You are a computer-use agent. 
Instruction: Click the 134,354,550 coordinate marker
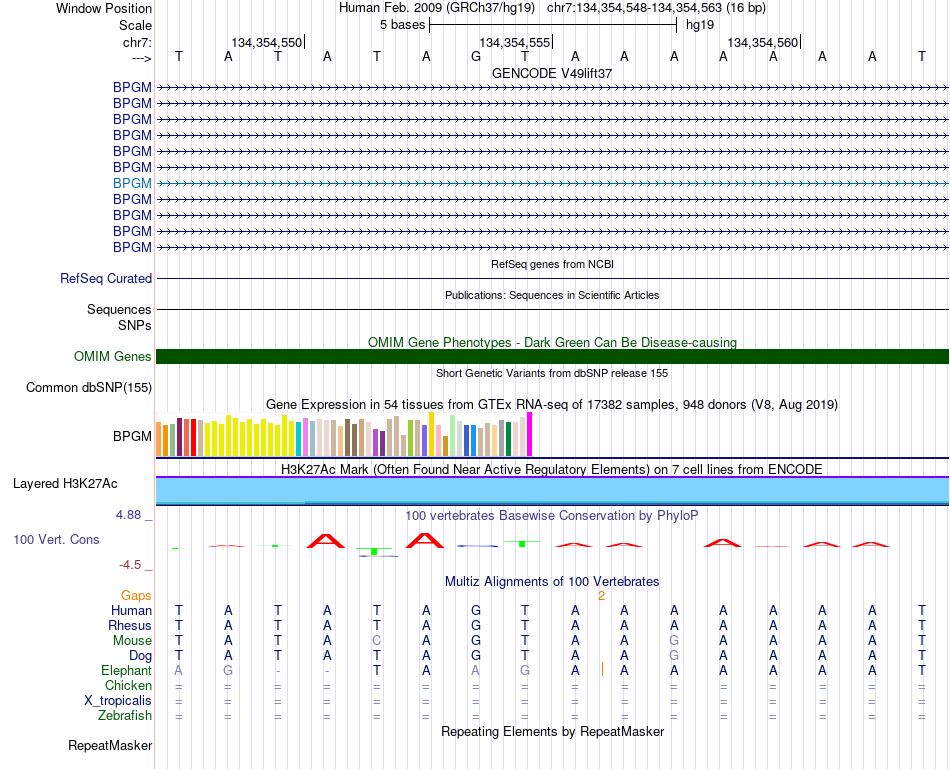tap(267, 42)
